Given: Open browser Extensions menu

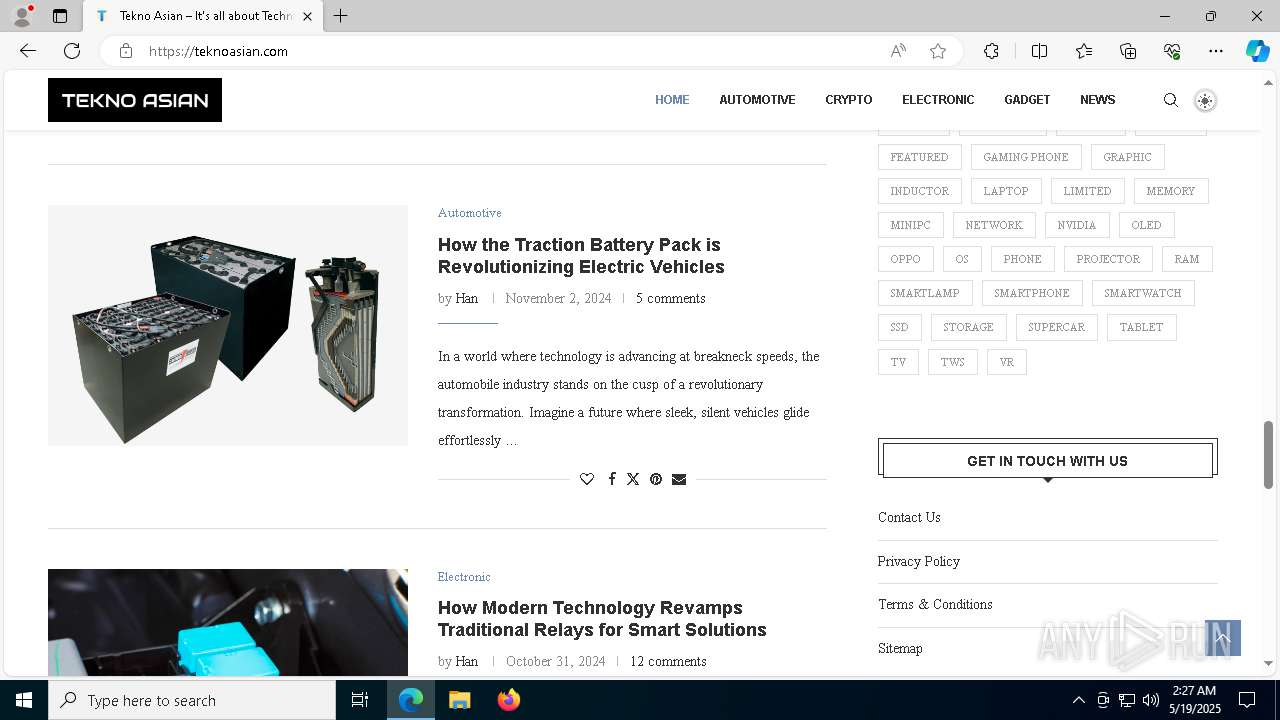Looking at the screenshot, I should (x=991, y=51).
